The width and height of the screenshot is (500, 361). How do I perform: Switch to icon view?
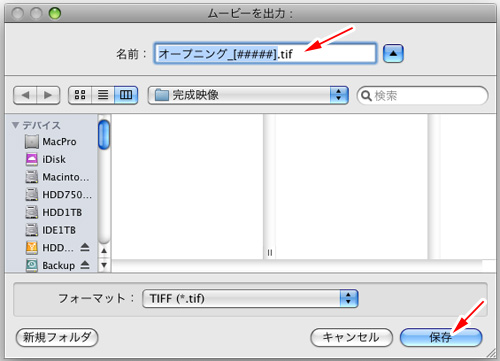click(80, 95)
